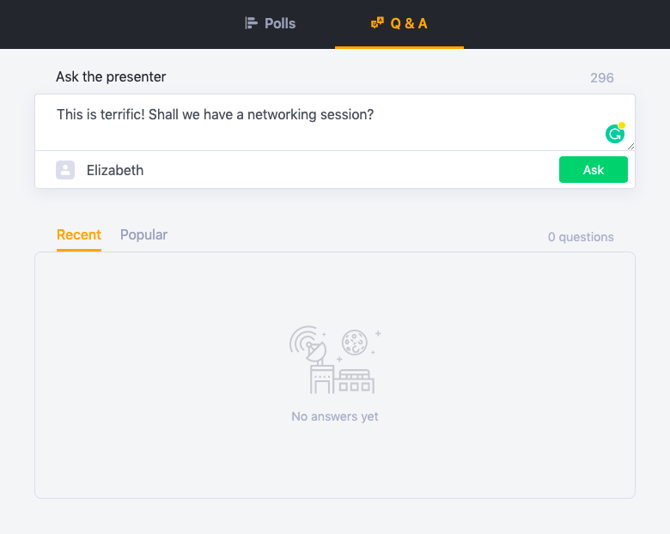This screenshot has height=534, width=670.
Task: Switch to the Polls tab
Action: click(270, 23)
